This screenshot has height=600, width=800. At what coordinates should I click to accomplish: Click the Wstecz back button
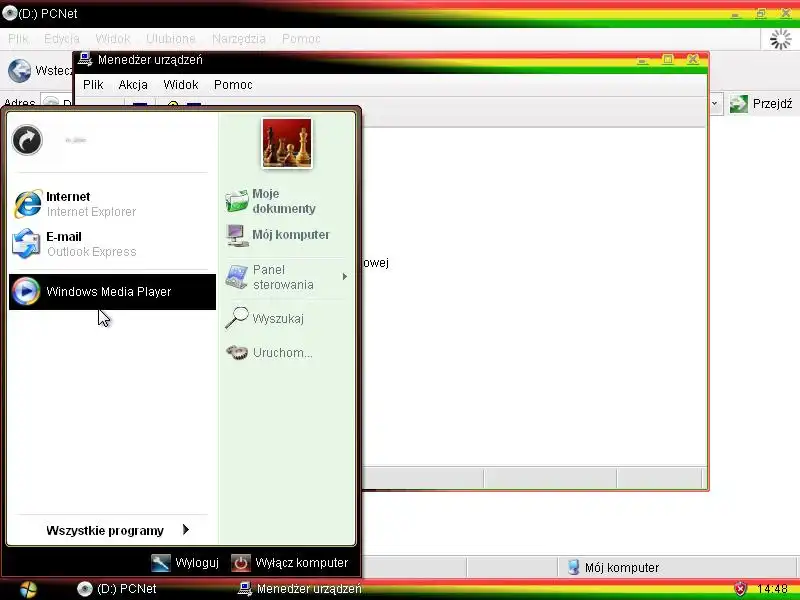(x=40, y=70)
